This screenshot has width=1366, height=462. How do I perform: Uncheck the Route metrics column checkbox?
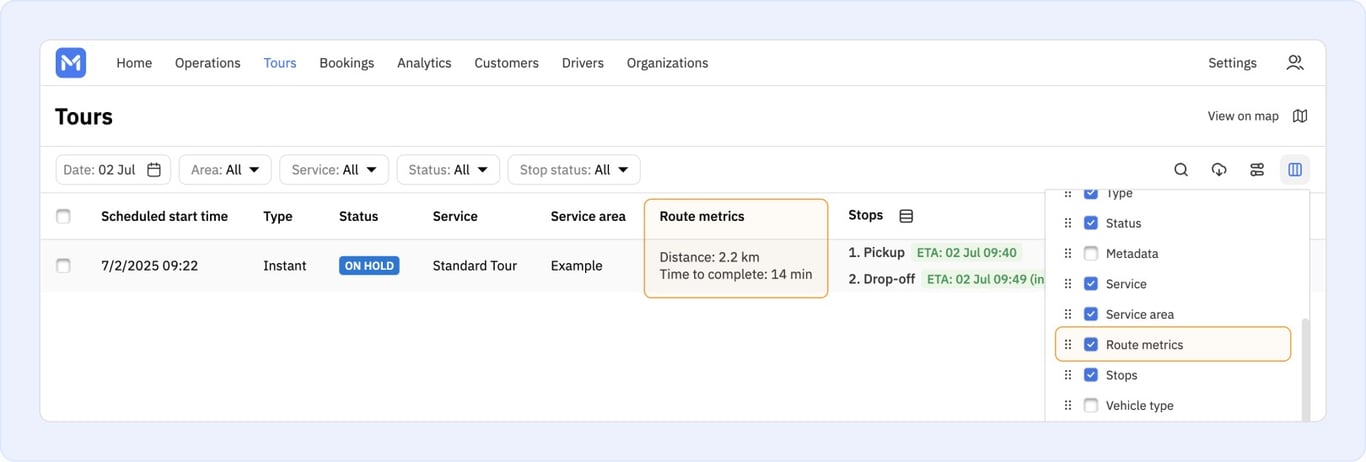click(x=1091, y=345)
